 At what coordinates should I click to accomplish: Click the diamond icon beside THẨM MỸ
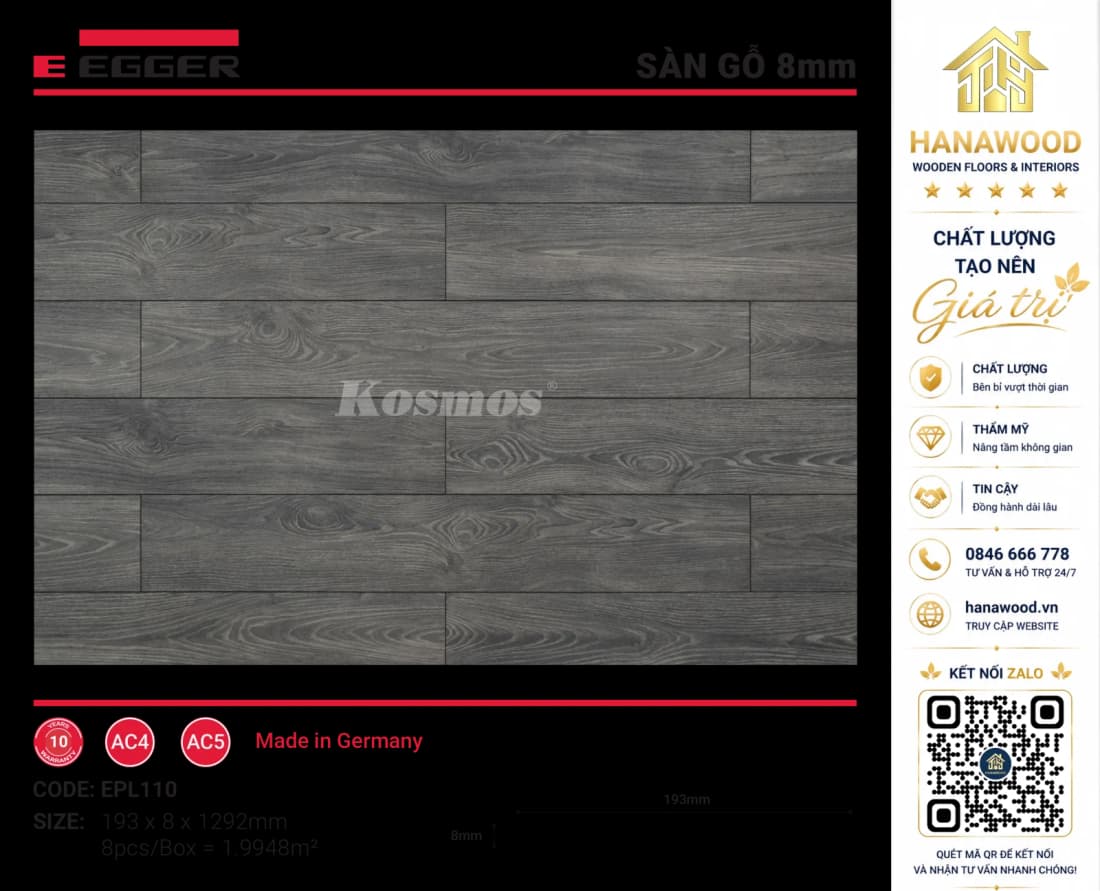pyautogui.click(x=930, y=437)
